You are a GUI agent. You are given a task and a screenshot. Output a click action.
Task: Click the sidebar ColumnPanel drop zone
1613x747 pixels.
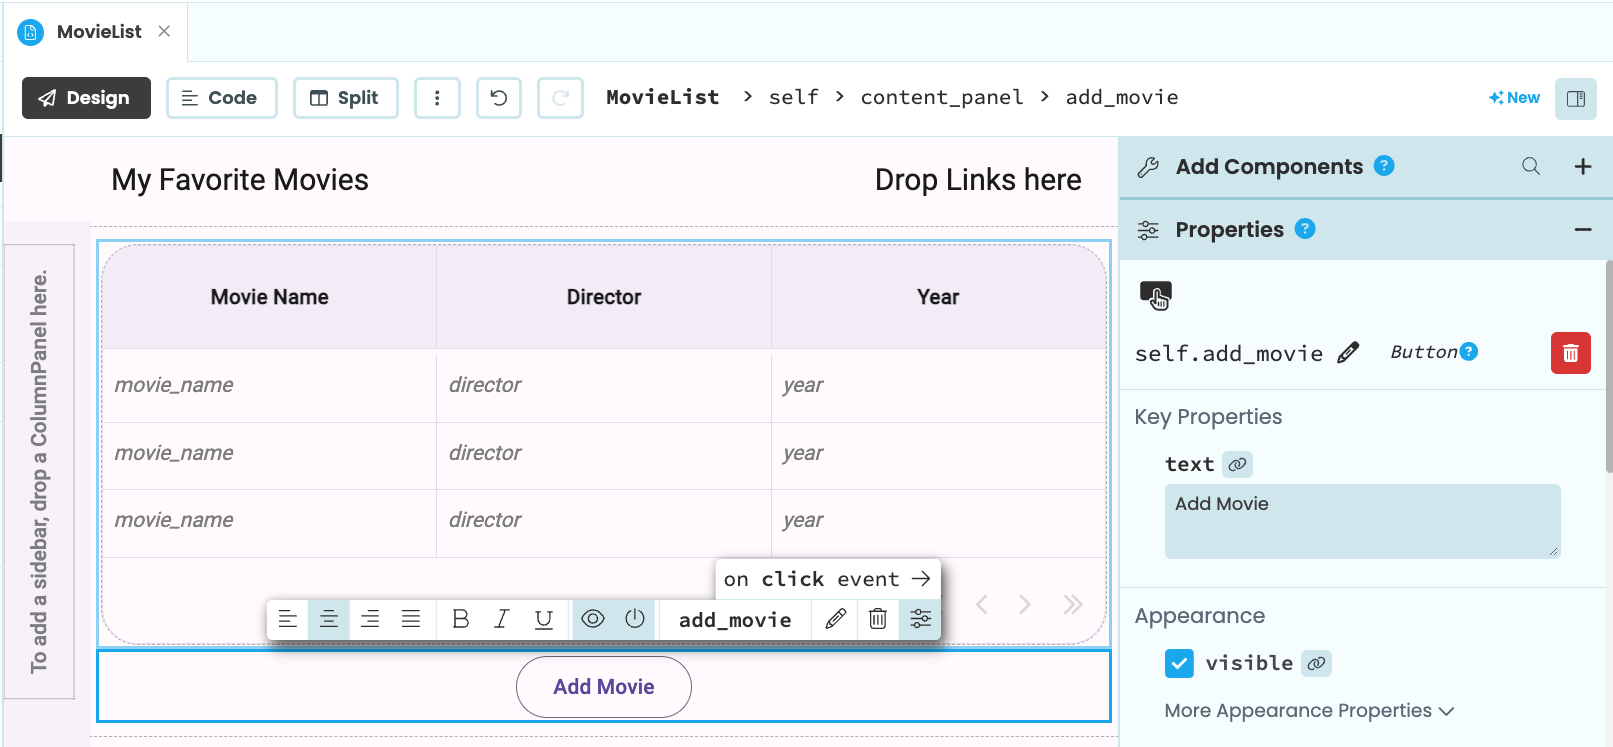coord(39,471)
